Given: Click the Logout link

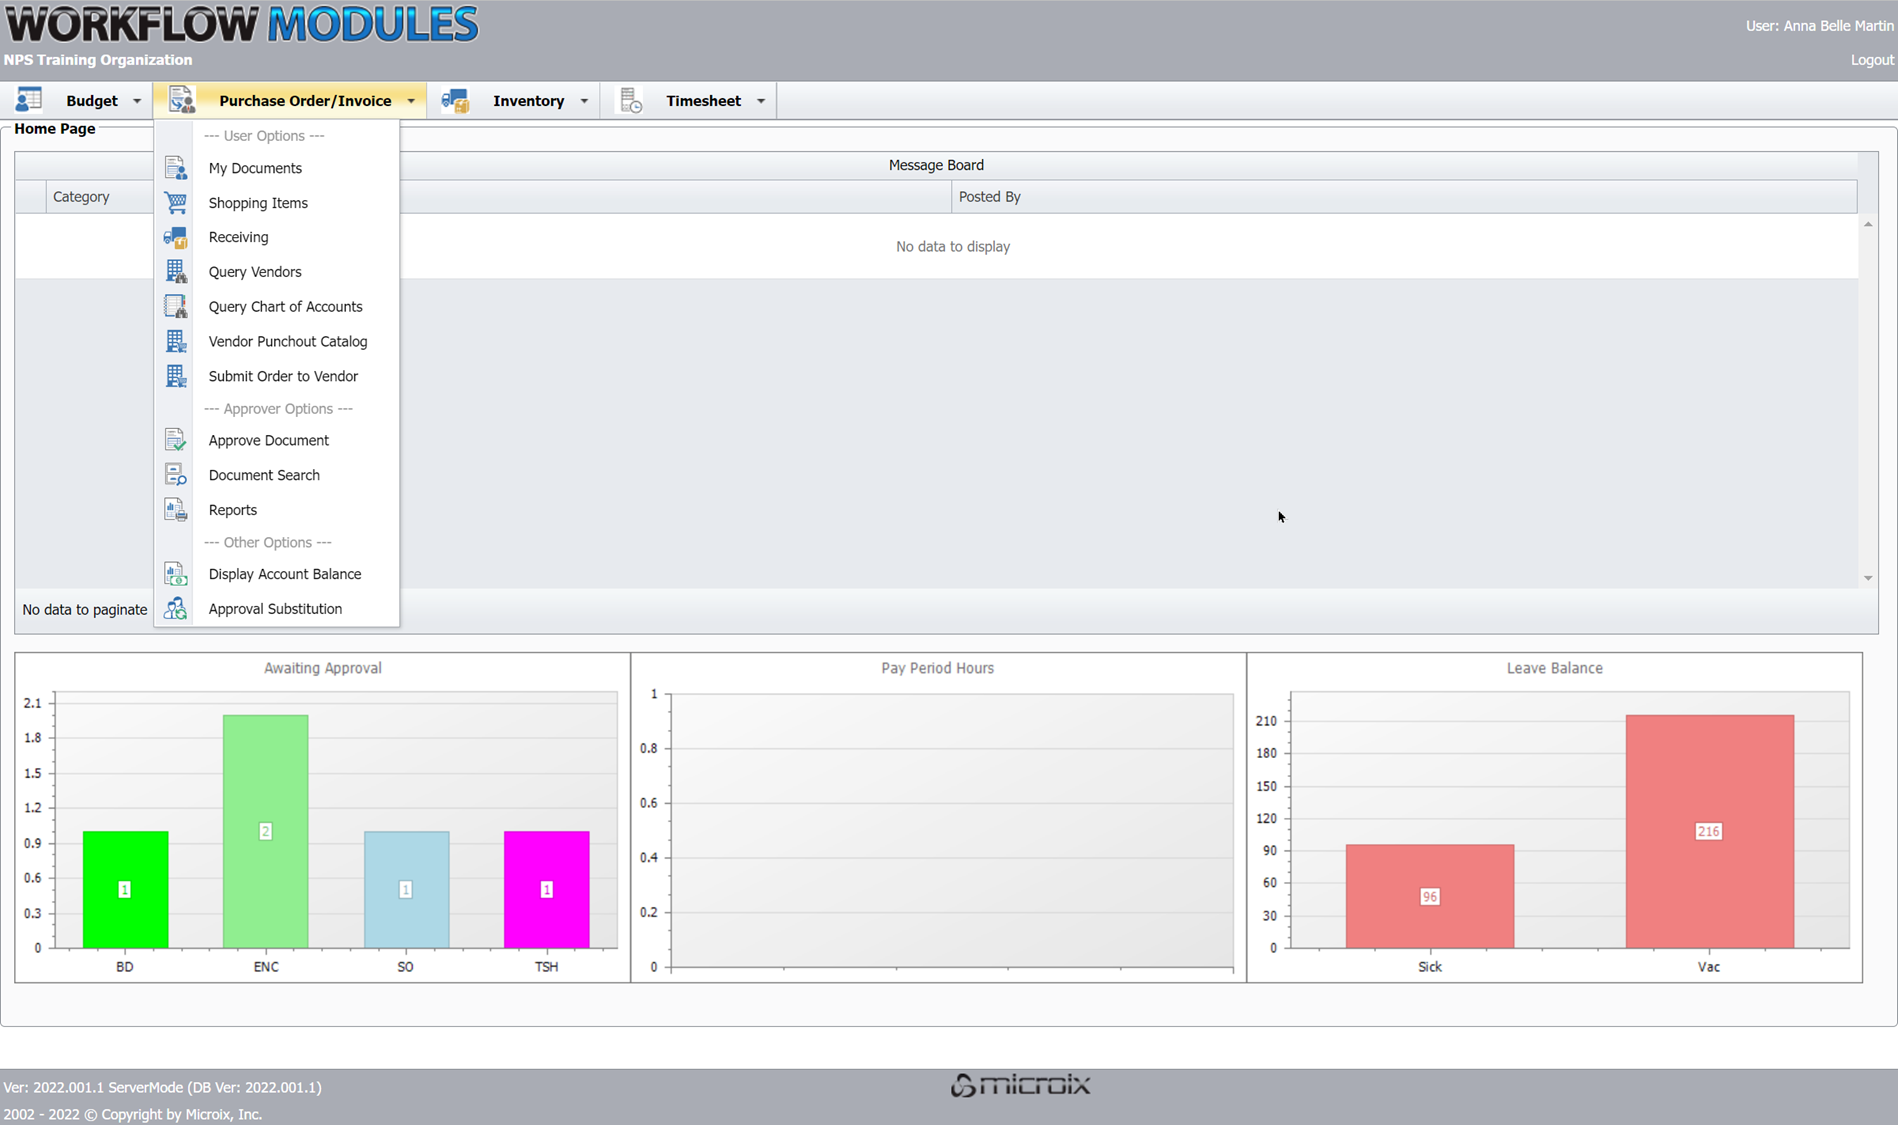Looking at the screenshot, I should 1871,60.
